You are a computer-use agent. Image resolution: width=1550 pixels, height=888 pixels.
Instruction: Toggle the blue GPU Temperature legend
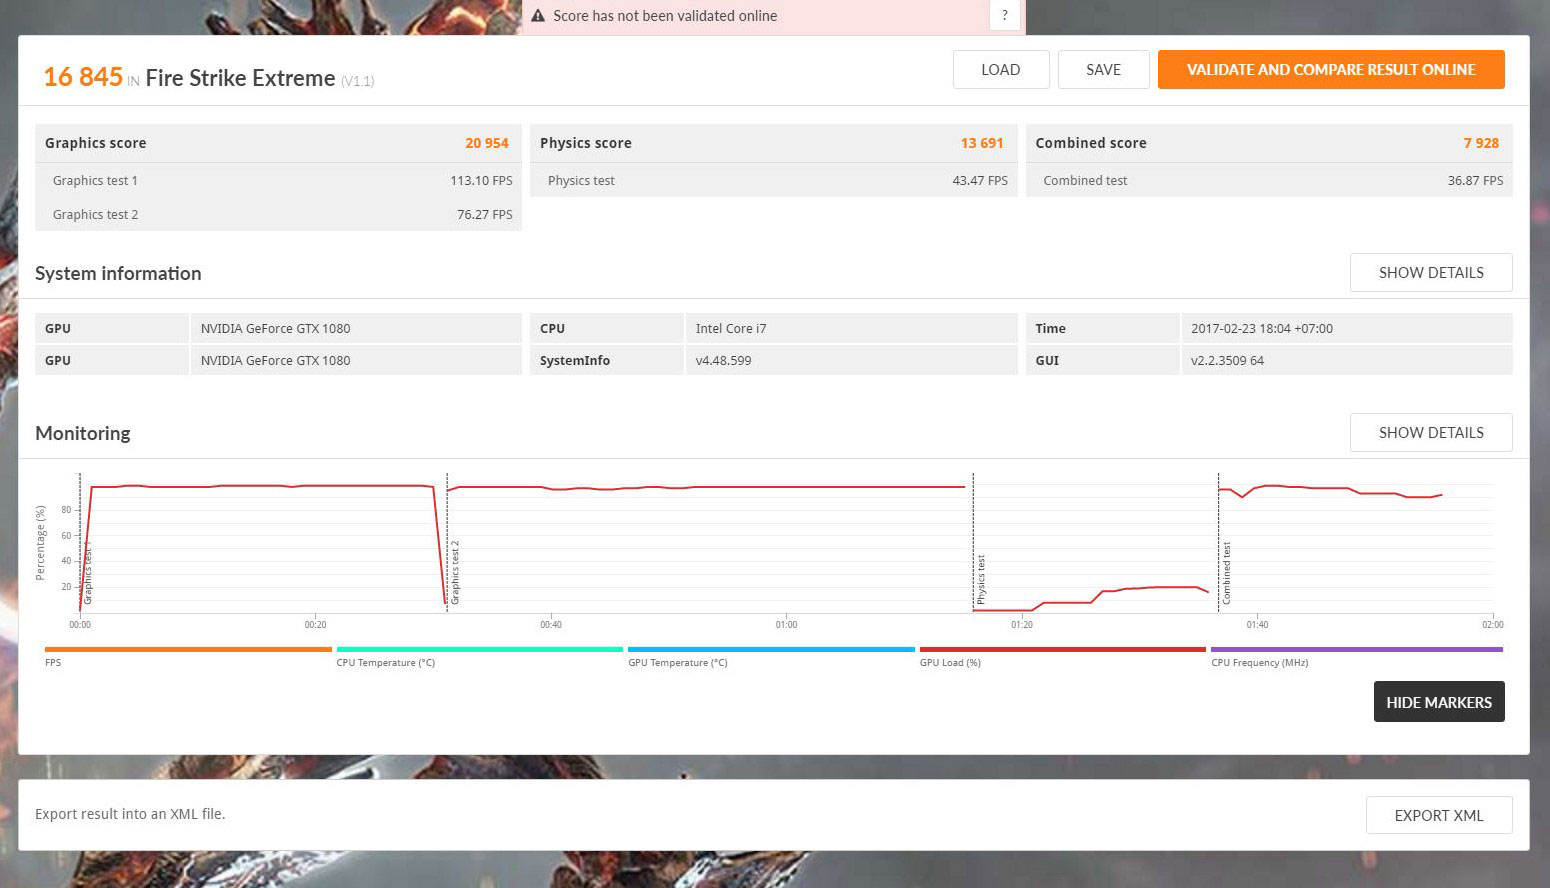coord(770,650)
